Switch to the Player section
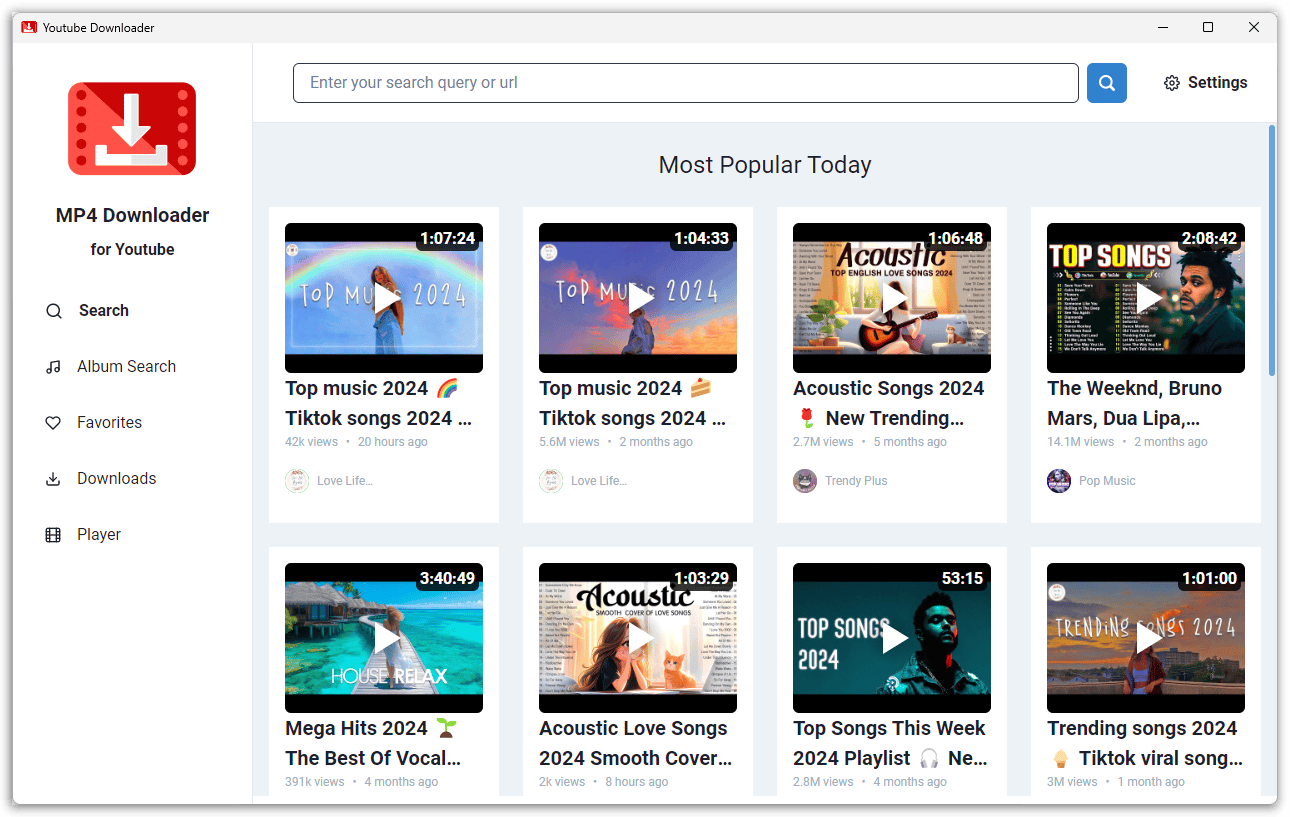 (x=99, y=535)
